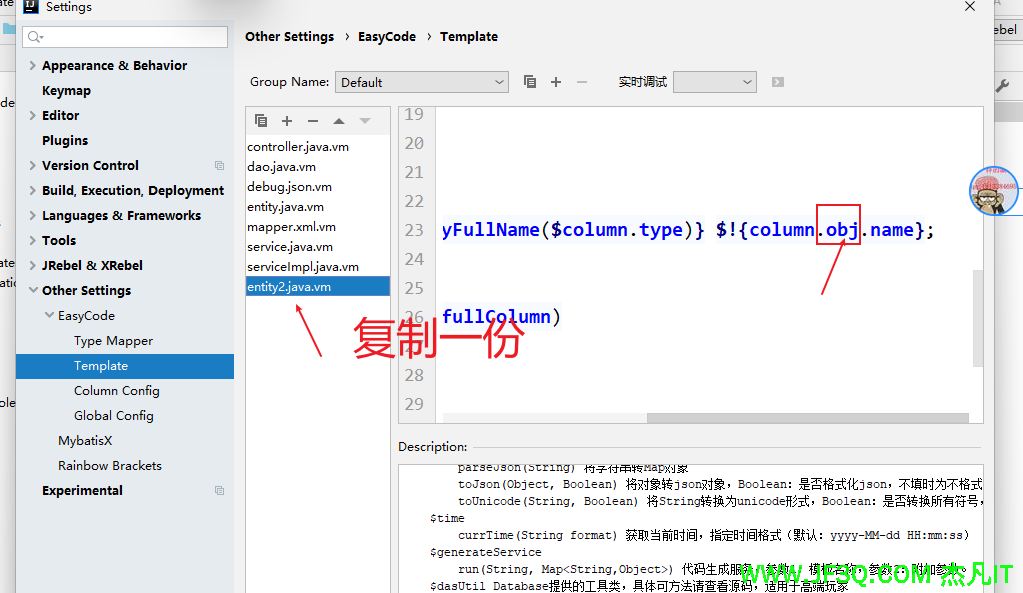Remove the selected template group
This screenshot has height=593, width=1023.
(580, 82)
